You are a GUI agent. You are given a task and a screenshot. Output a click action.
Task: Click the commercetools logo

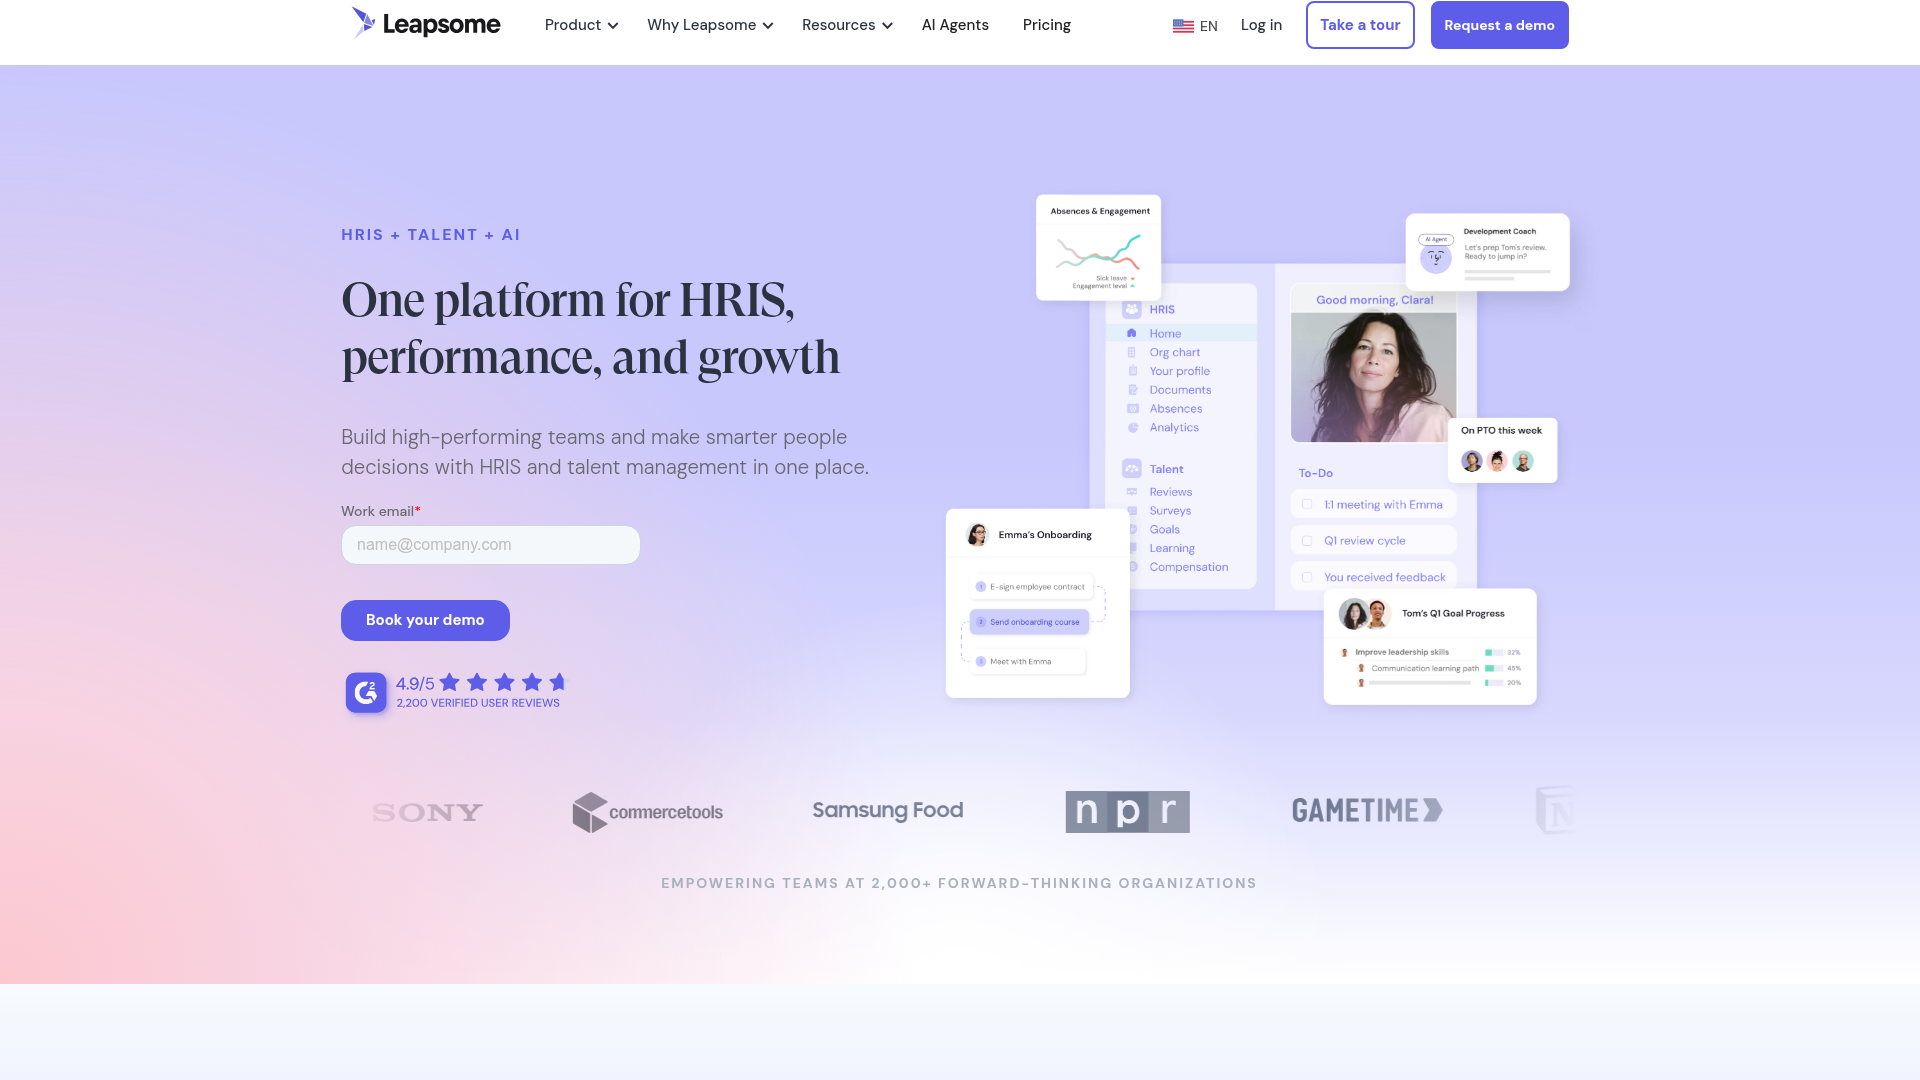pos(648,812)
